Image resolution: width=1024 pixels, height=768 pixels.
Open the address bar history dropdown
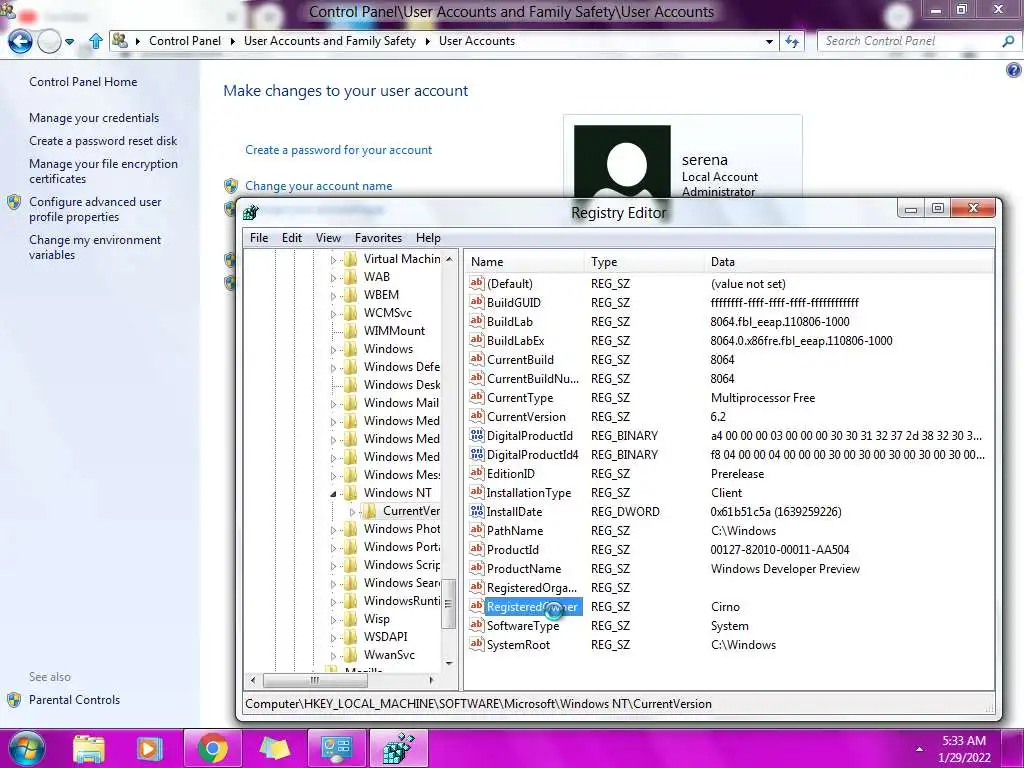coord(769,41)
